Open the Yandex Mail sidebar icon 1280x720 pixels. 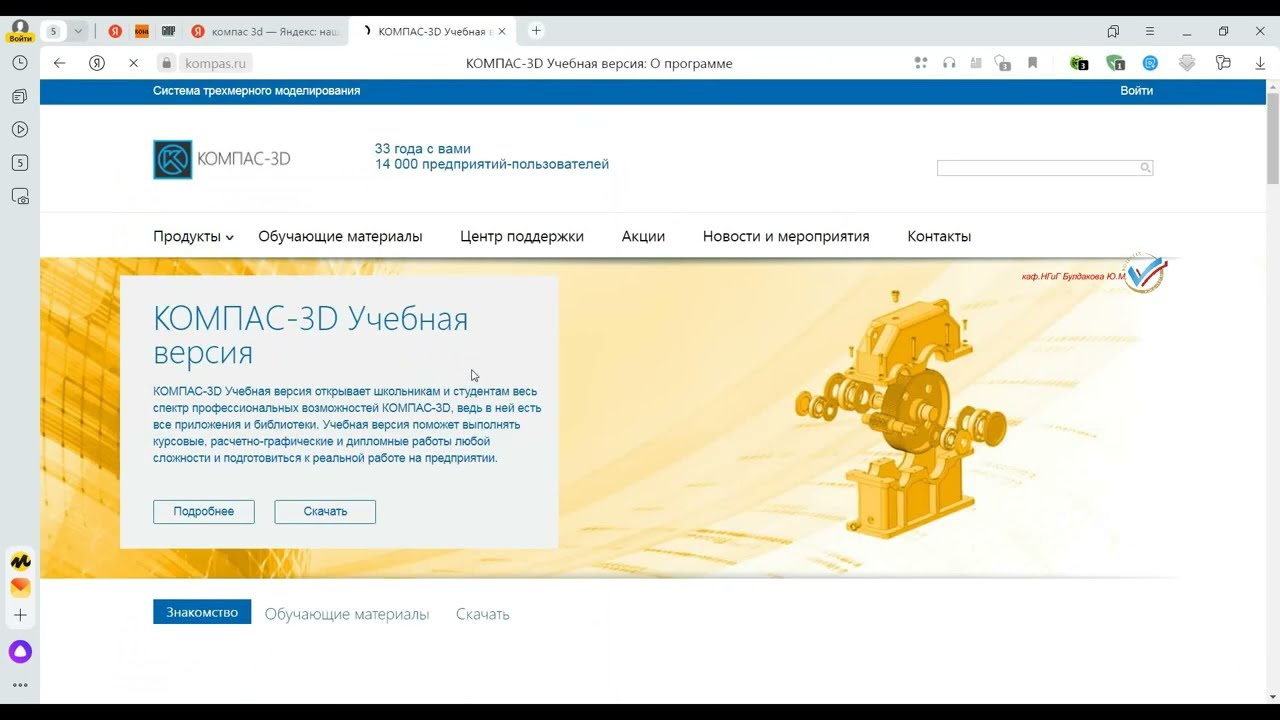pos(20,587)
